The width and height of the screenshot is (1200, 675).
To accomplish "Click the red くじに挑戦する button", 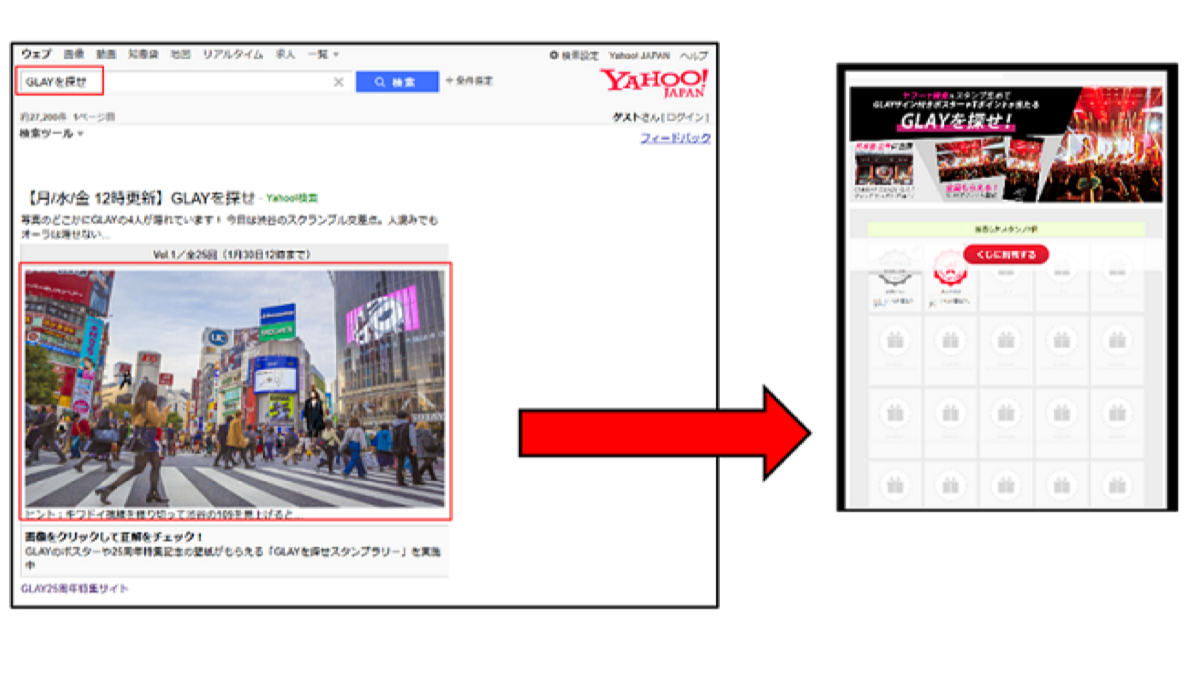I will (1006, 255).
